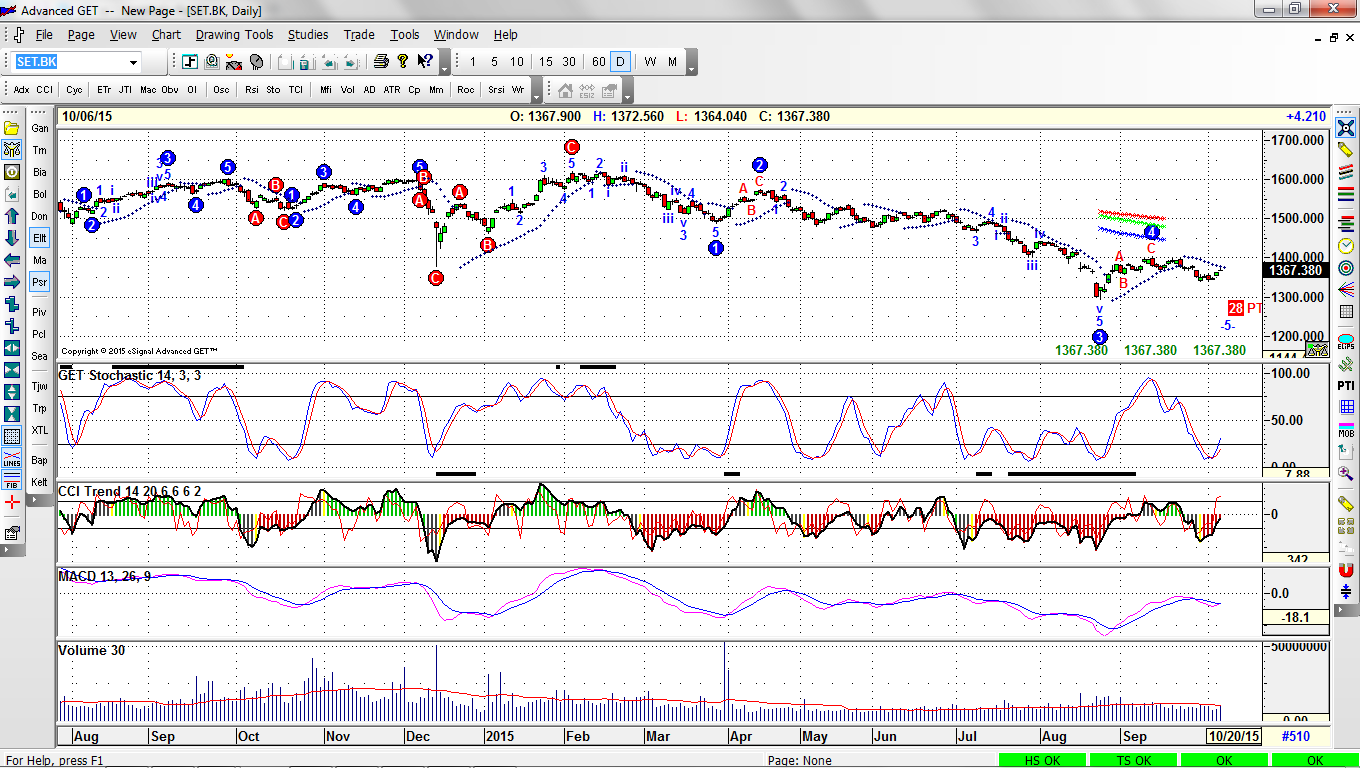
Task: Open the Studies menu
Action: (x=308, y=34)
